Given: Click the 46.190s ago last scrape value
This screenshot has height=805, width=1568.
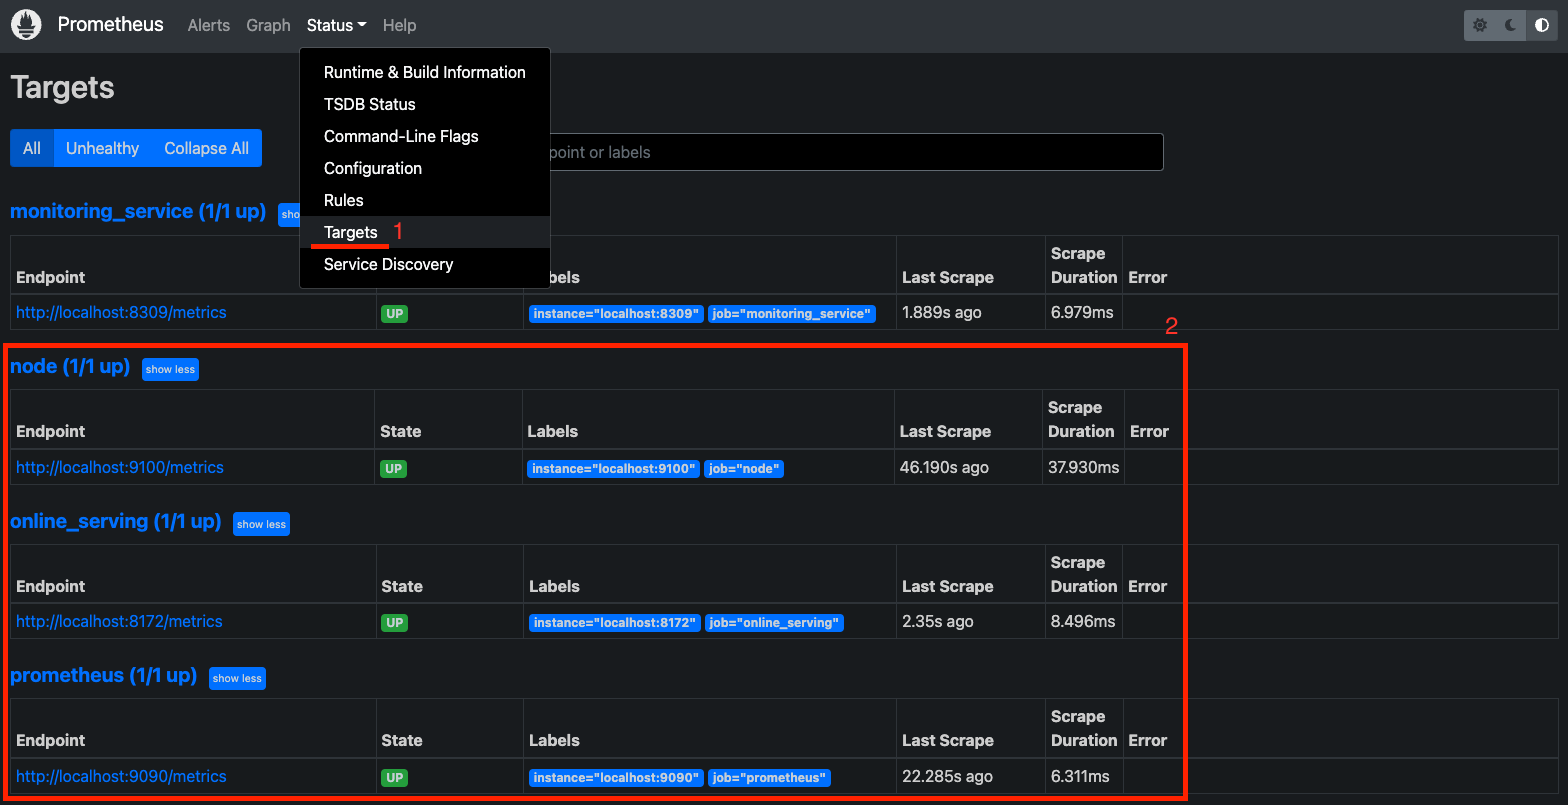Looking at the screenshot, I should [x=944, y=467].
